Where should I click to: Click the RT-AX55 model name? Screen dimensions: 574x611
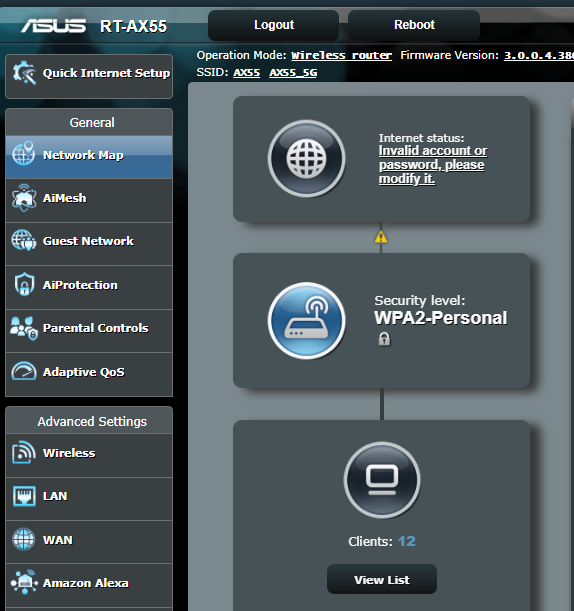[x=133, y=26]
